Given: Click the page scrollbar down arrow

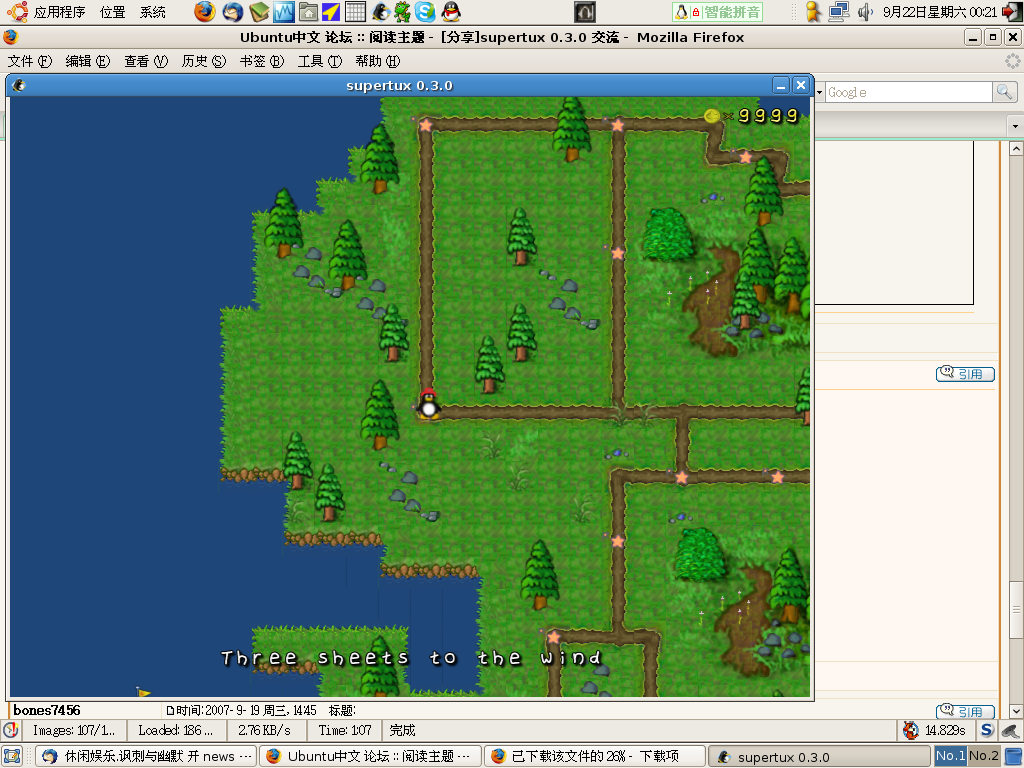Looking at the screenshot, I should click(1016, 711).
